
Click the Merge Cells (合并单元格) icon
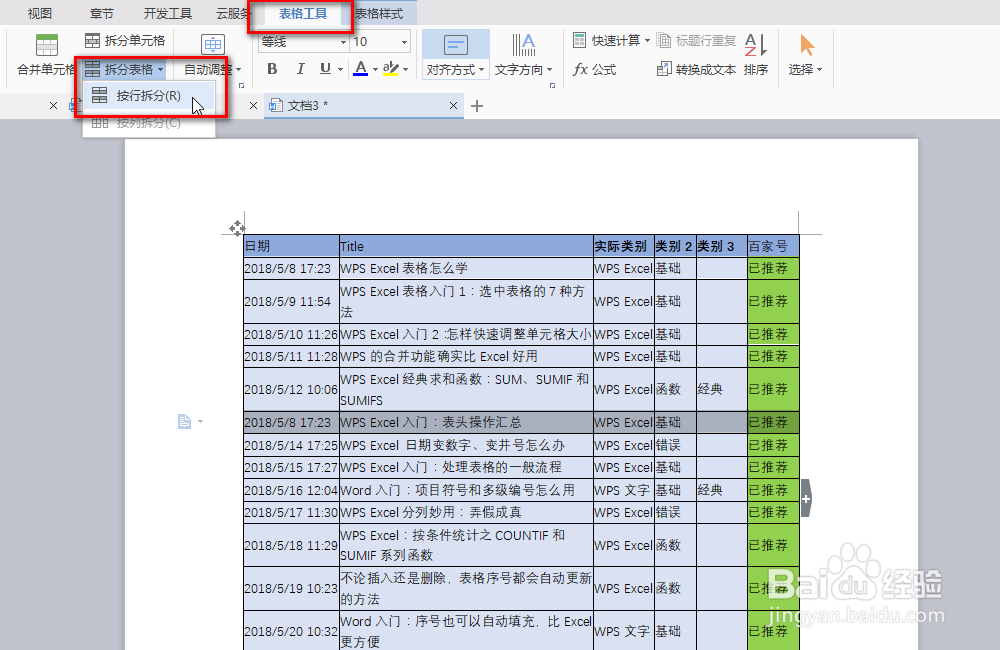point(47,45)
